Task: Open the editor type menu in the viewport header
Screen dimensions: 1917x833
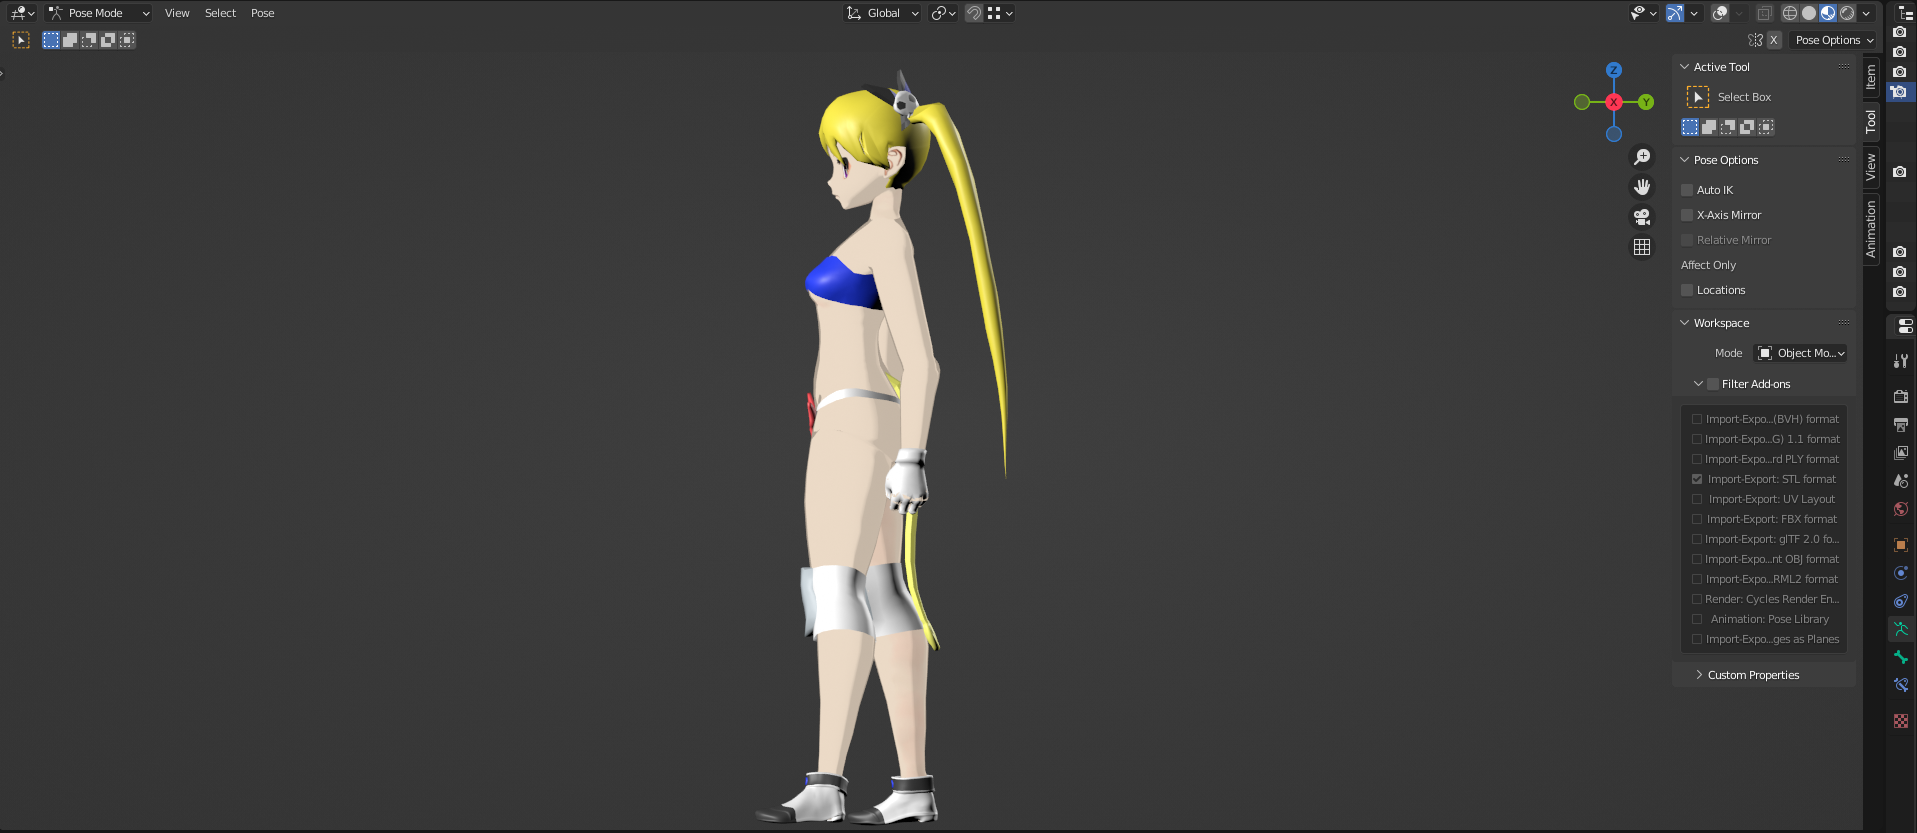Action: [x=22, y=13]
